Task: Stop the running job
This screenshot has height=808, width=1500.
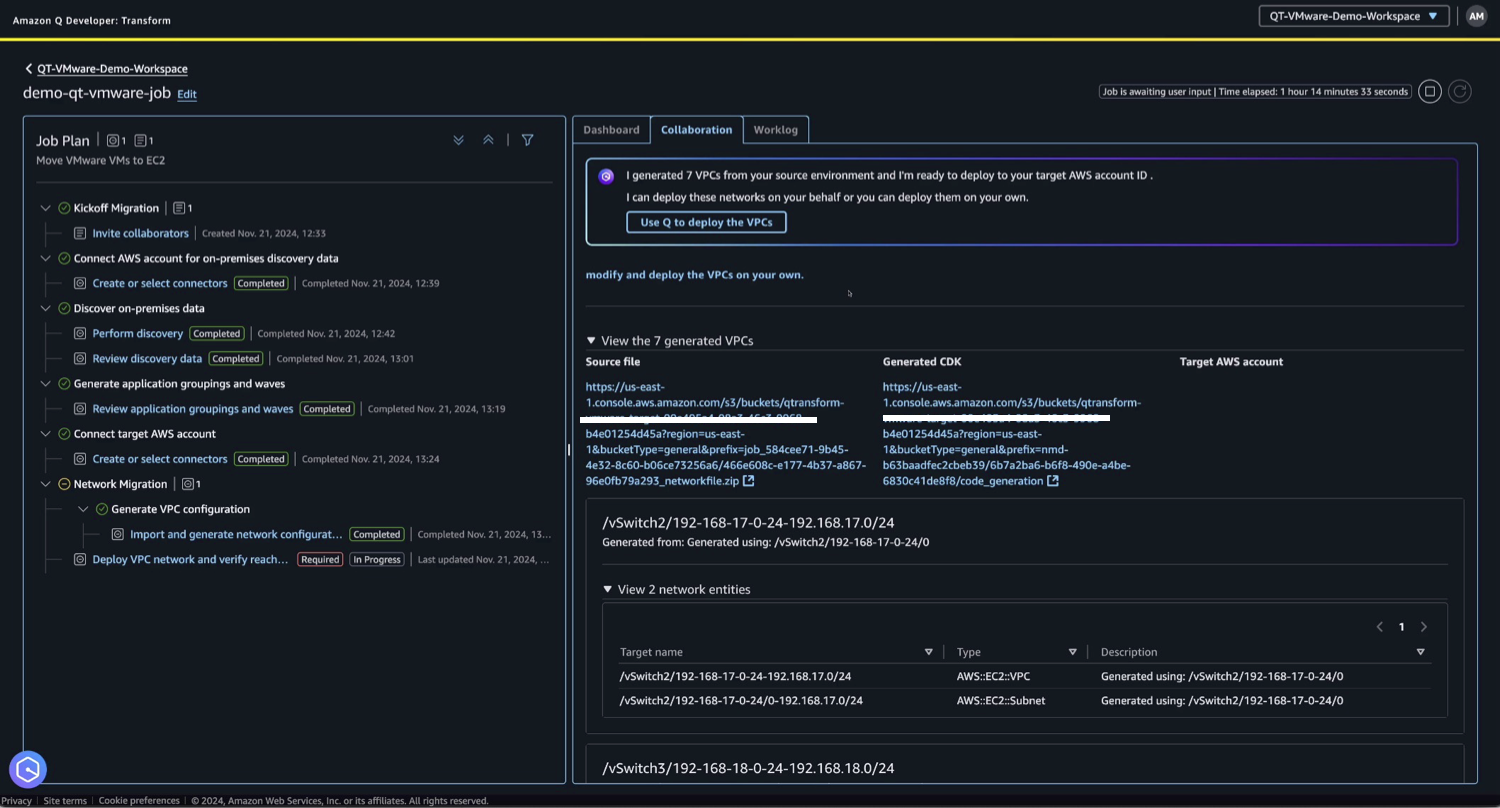Action: (x=1430, y=91)
